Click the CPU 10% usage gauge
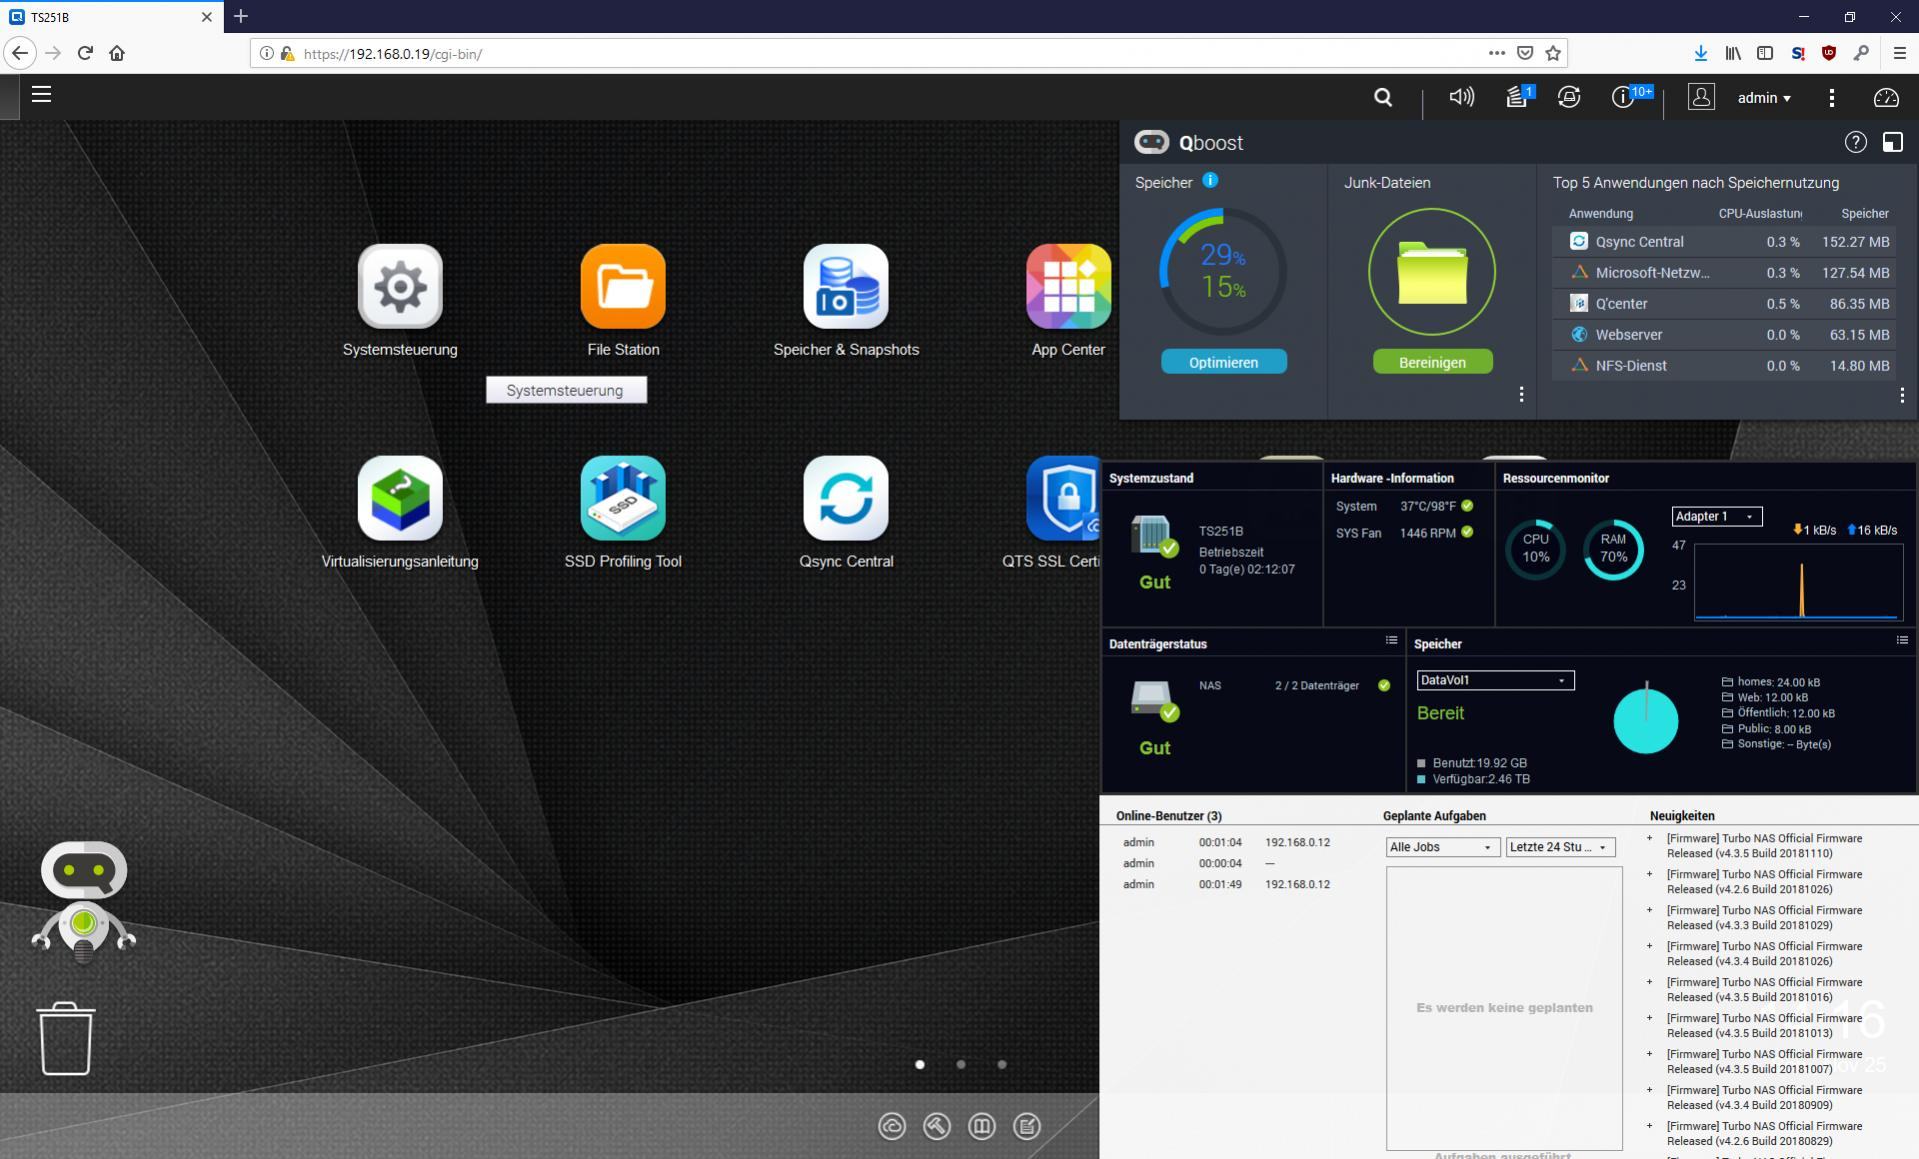Viewport: 1919px width, 1159px height. 1535,548
